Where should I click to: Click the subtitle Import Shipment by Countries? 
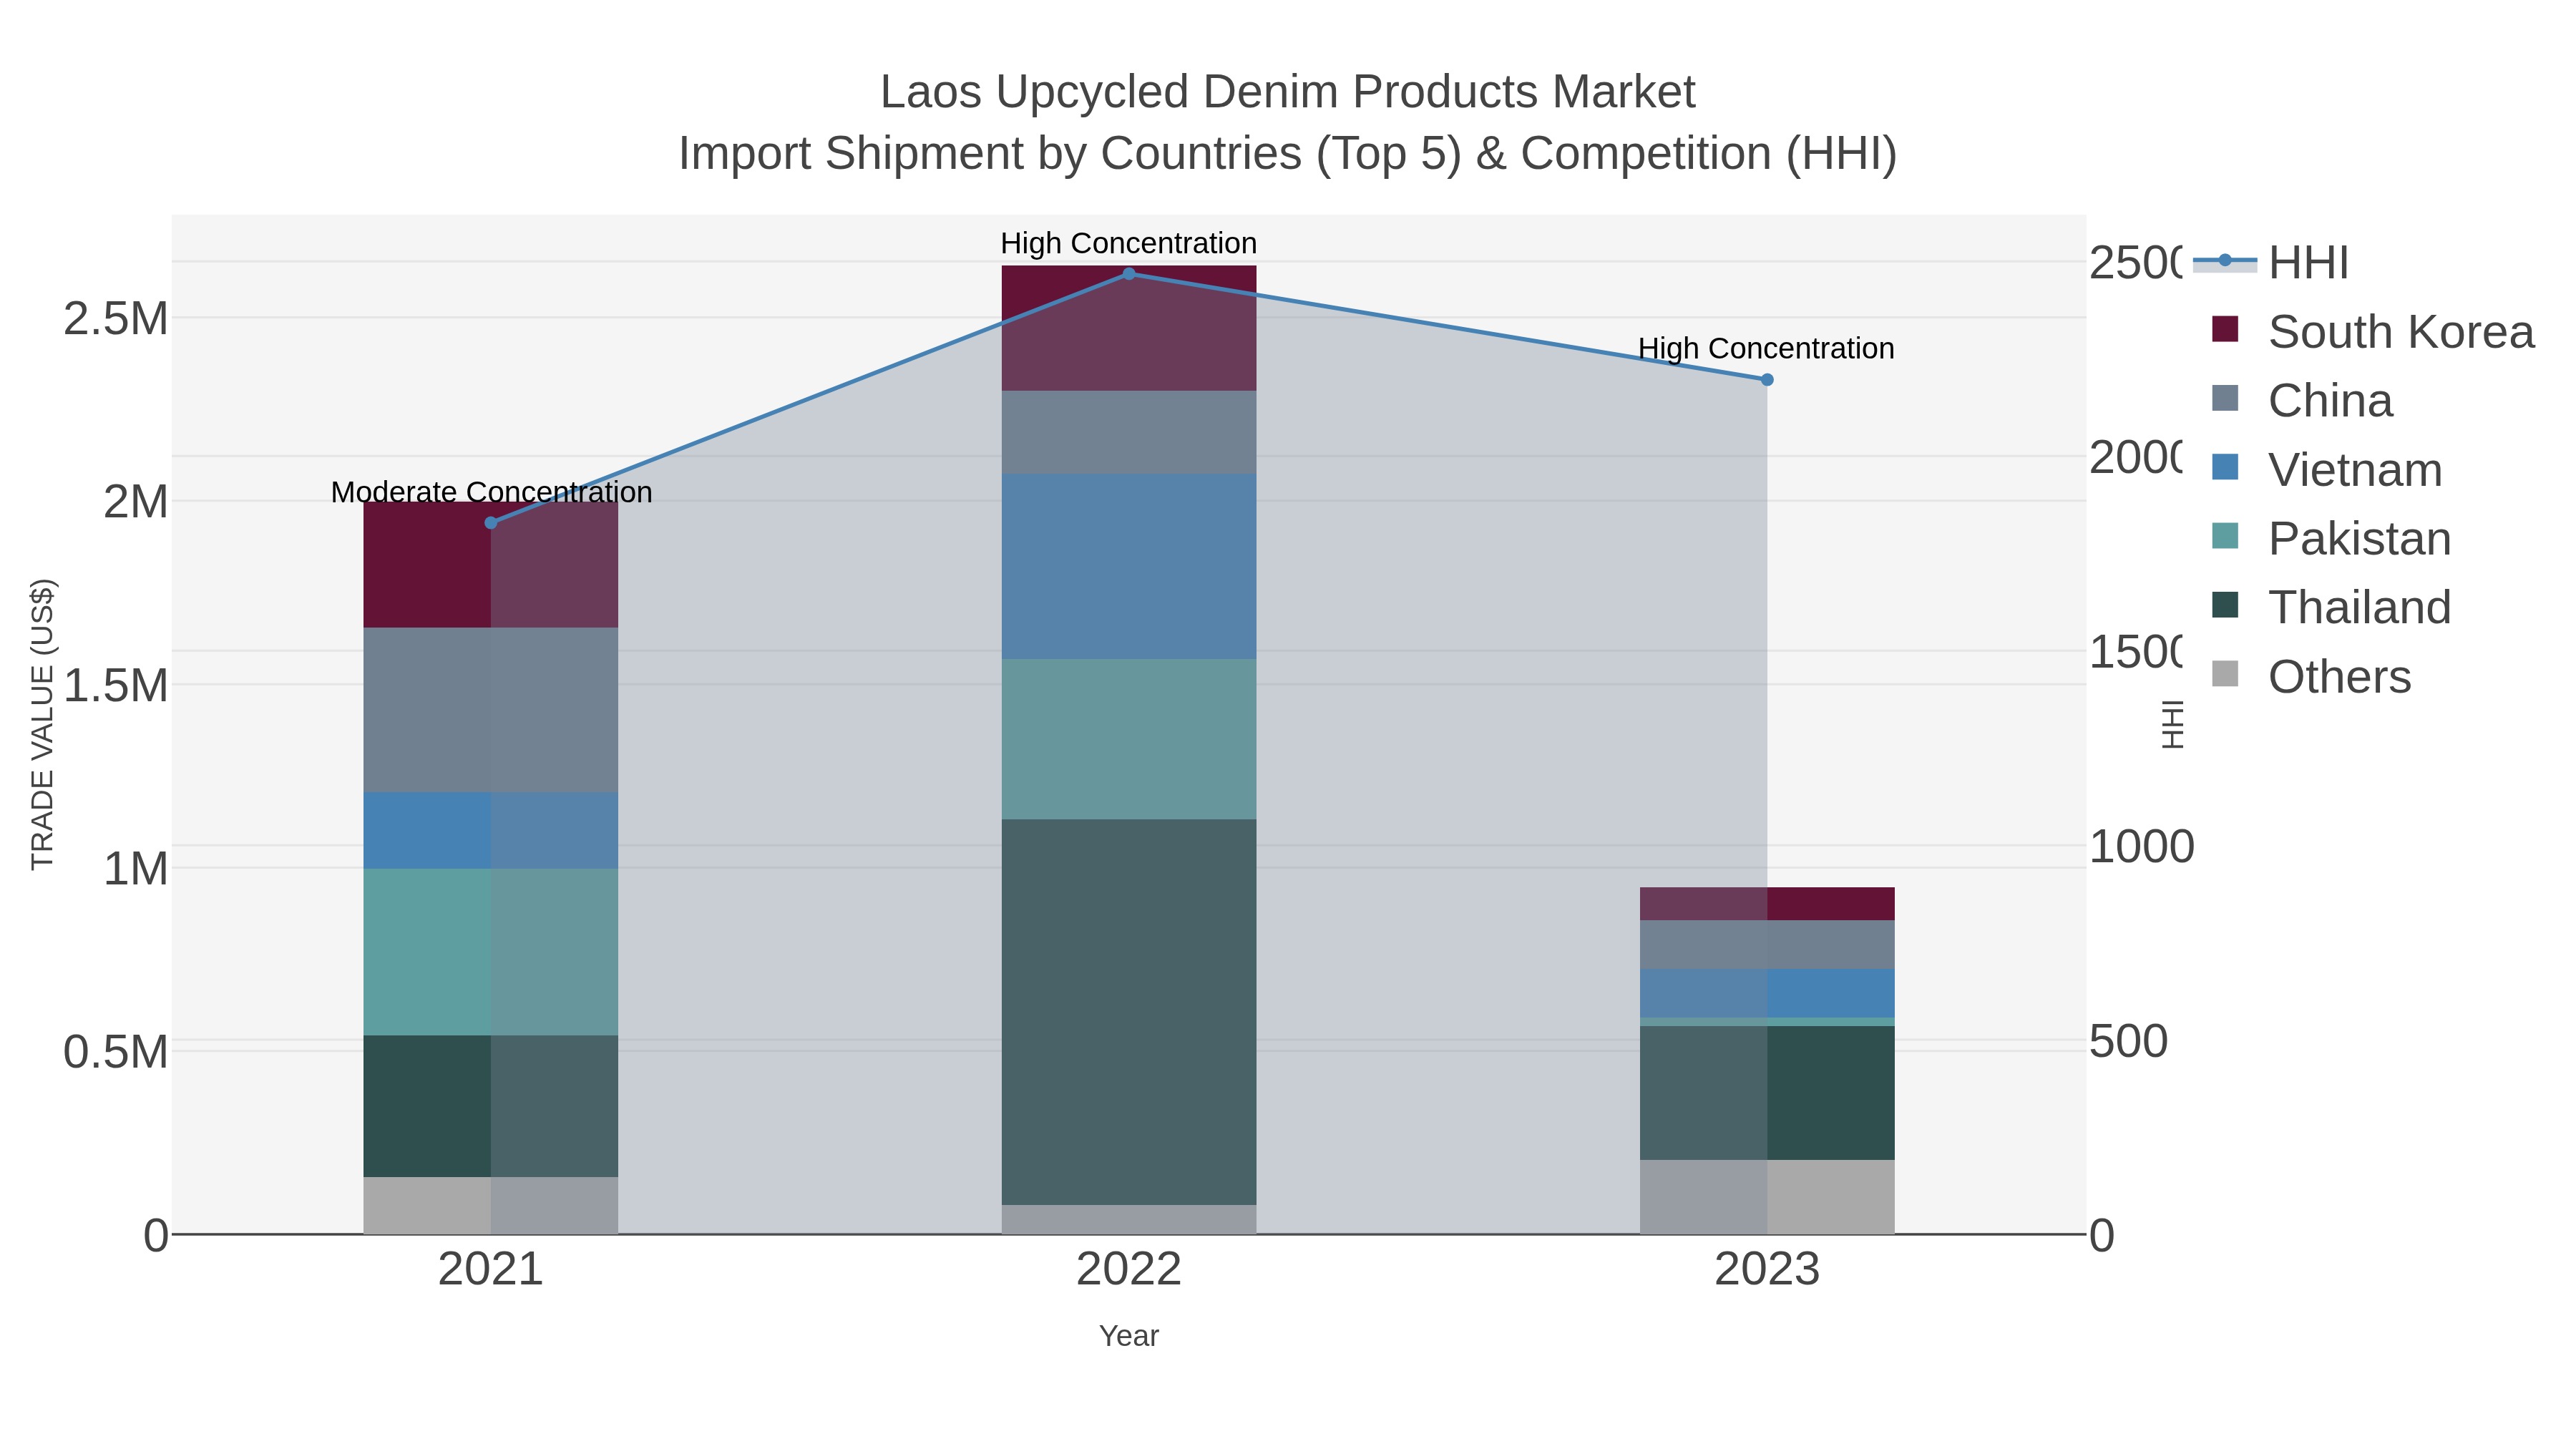1288,154
